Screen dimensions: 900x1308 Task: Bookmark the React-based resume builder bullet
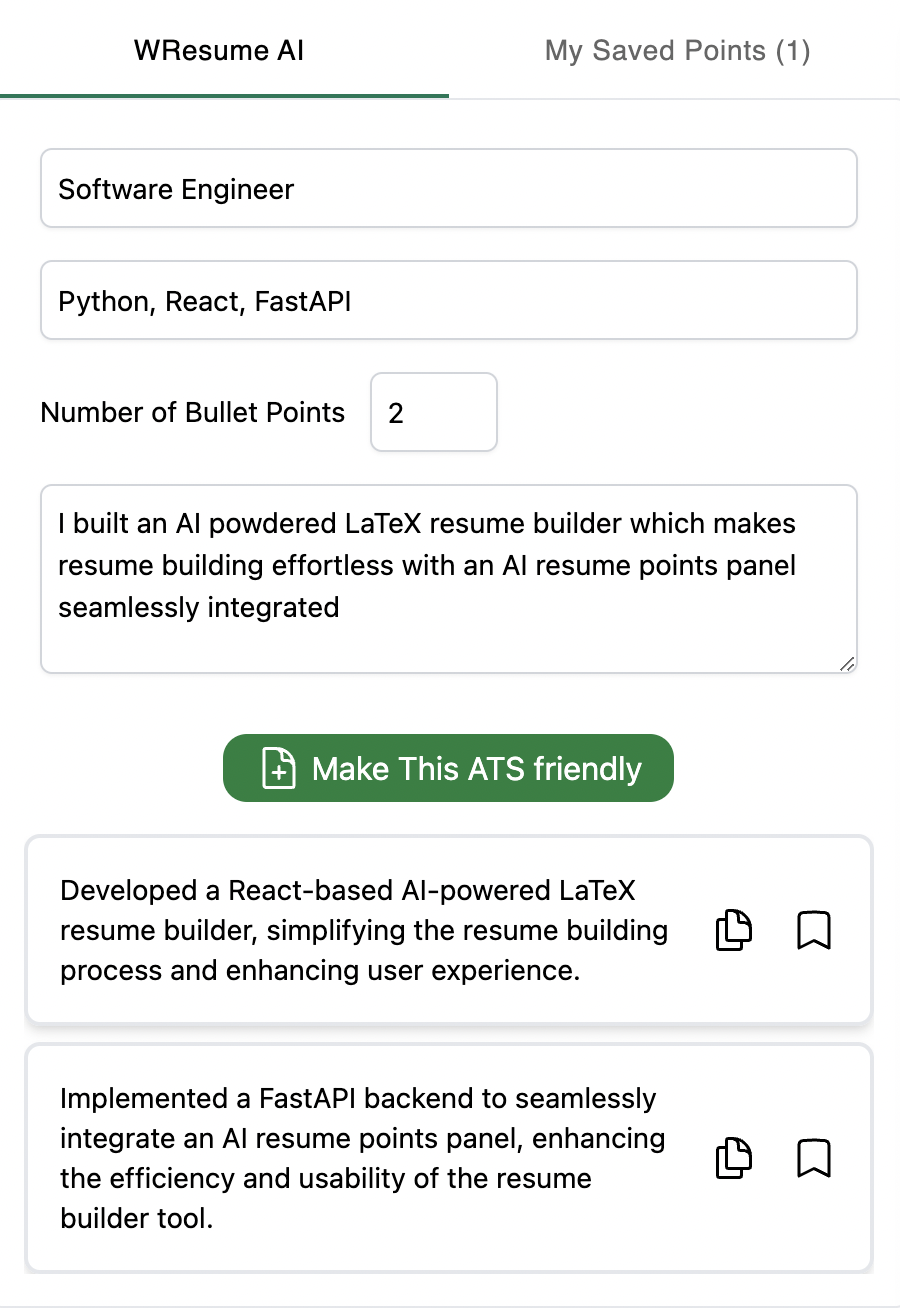814,930
